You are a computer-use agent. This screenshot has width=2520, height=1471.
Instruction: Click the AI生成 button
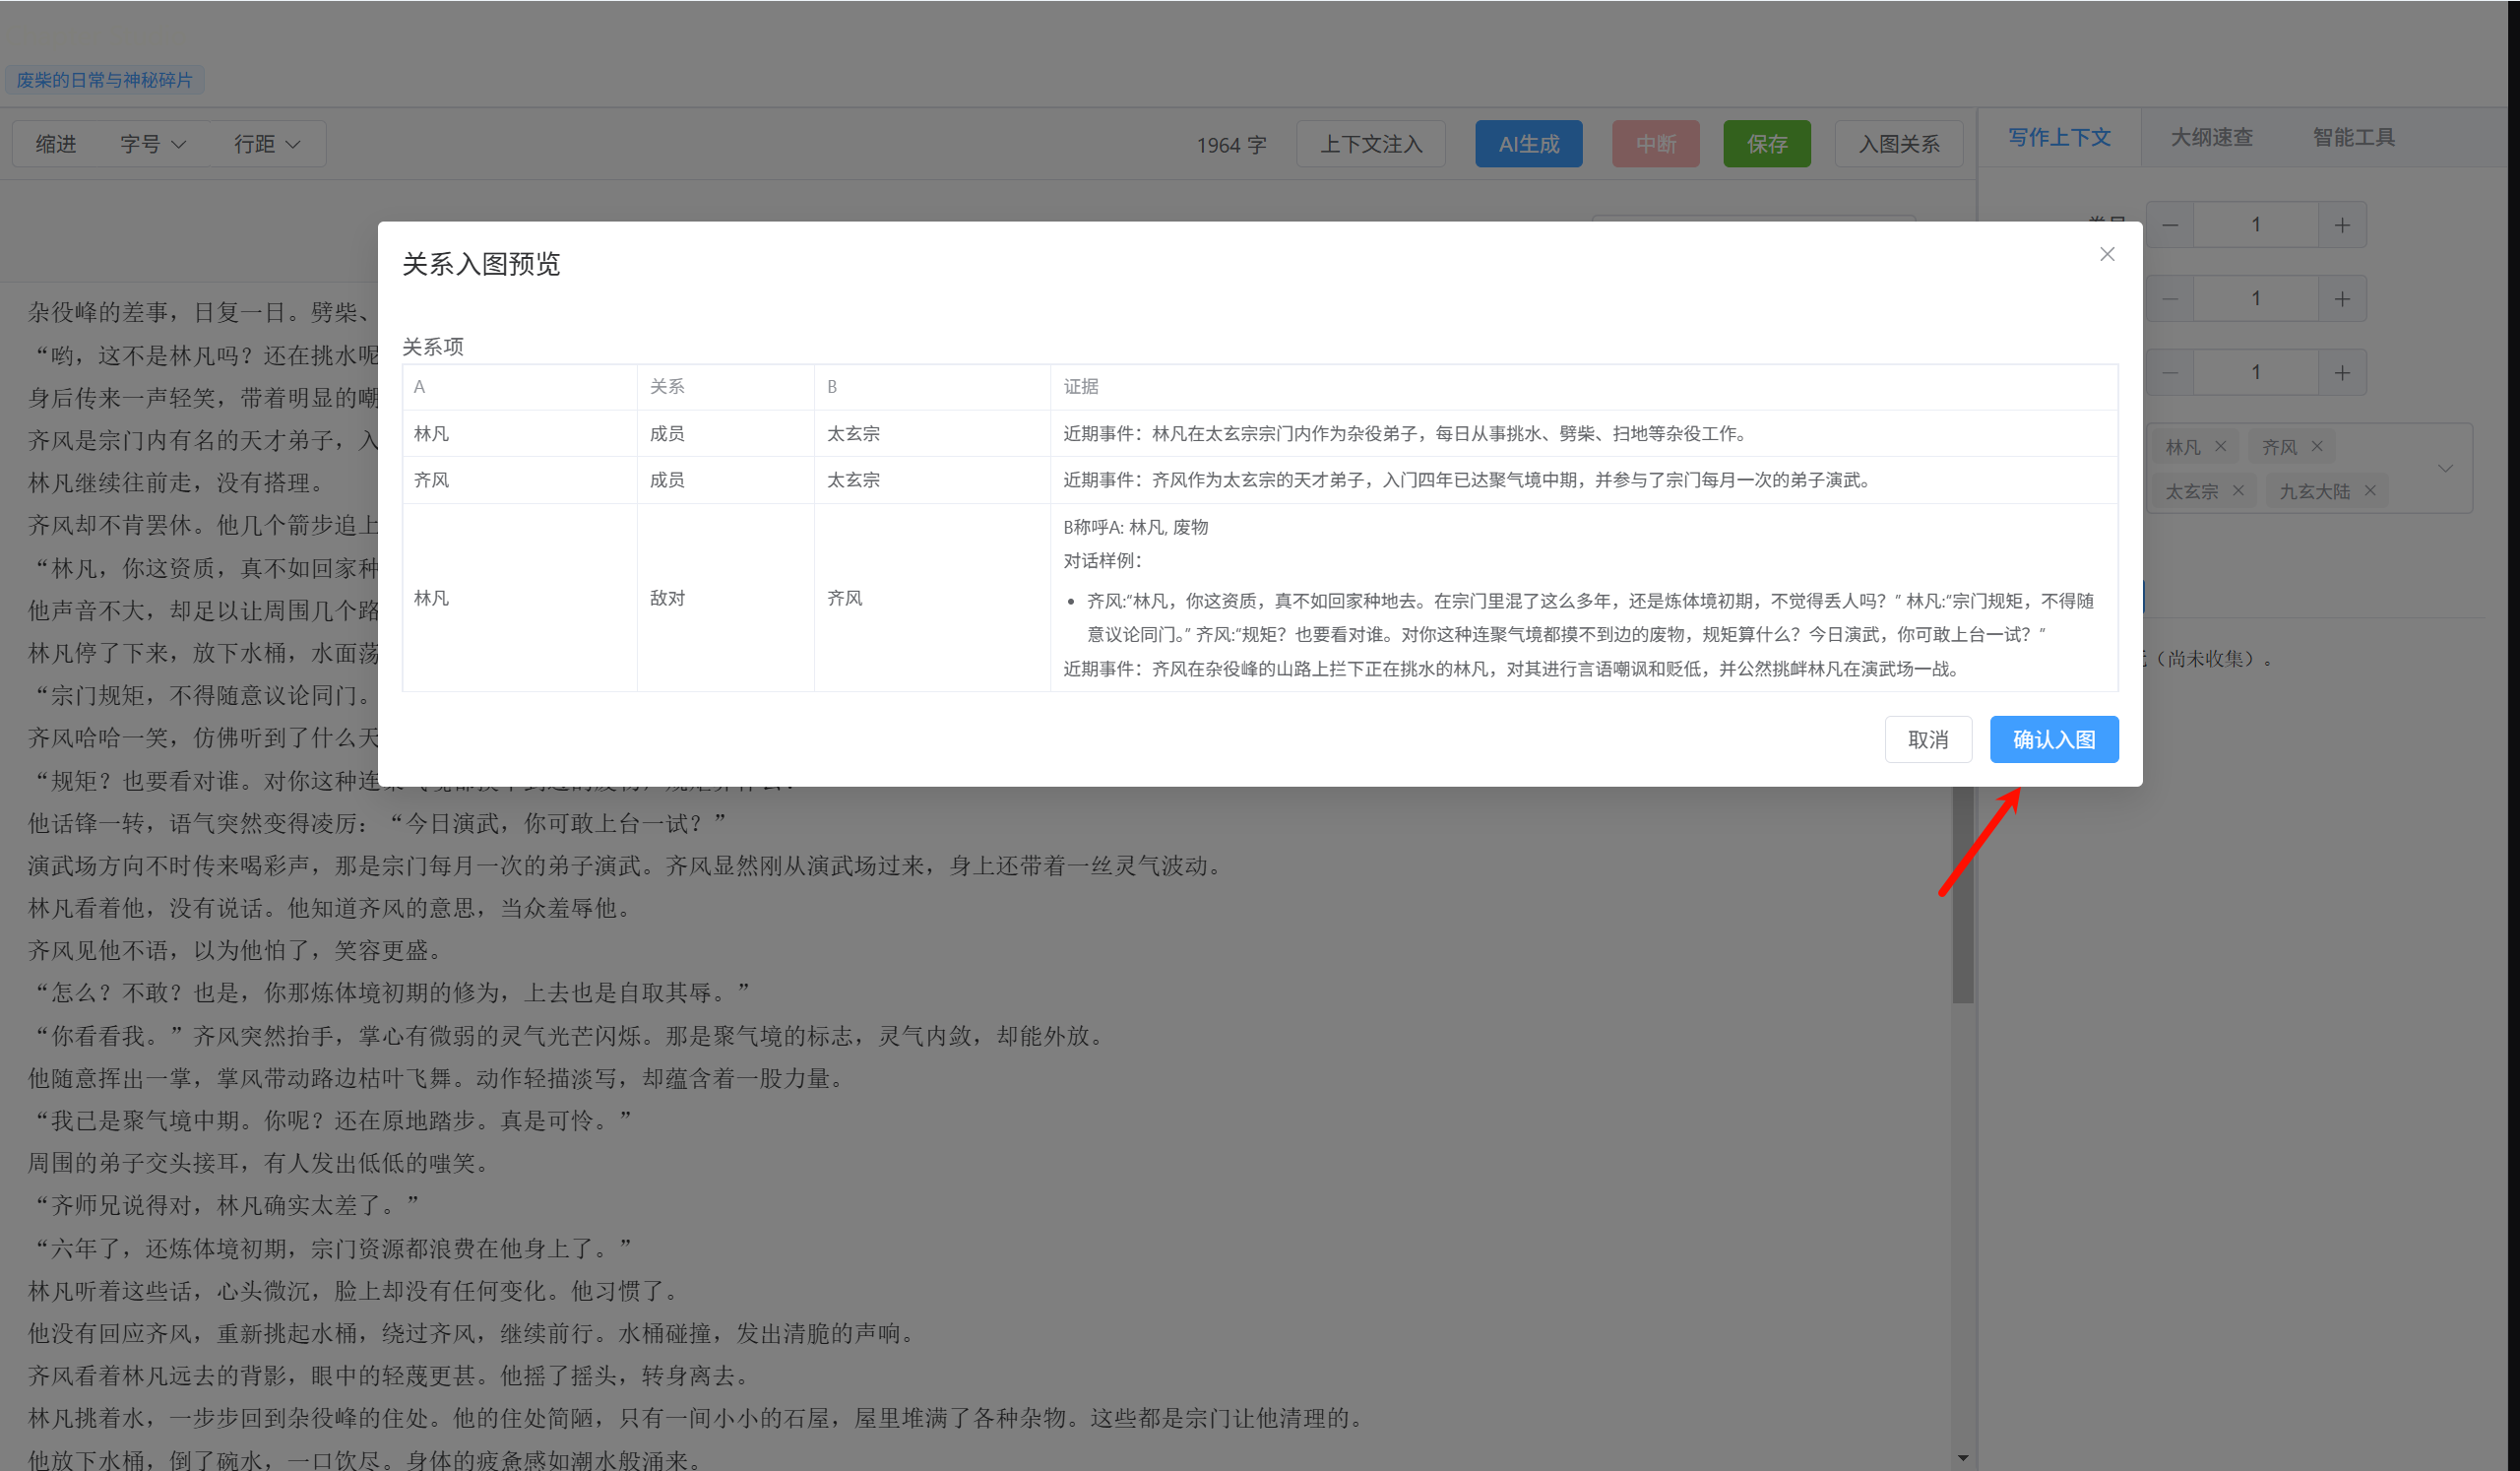click(1528, 144)
